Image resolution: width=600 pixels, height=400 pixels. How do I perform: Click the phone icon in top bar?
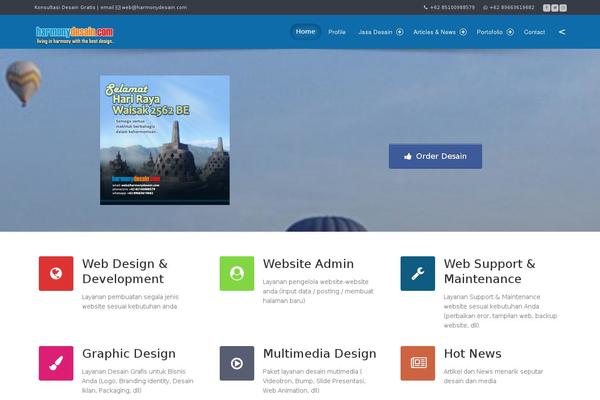(426, 7)
